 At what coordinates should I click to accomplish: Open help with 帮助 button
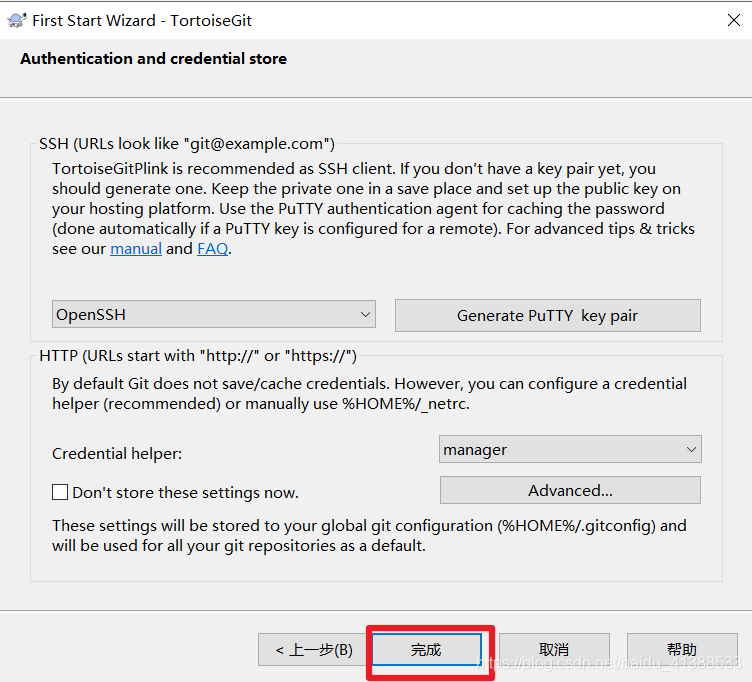click(x=682, y=650)
